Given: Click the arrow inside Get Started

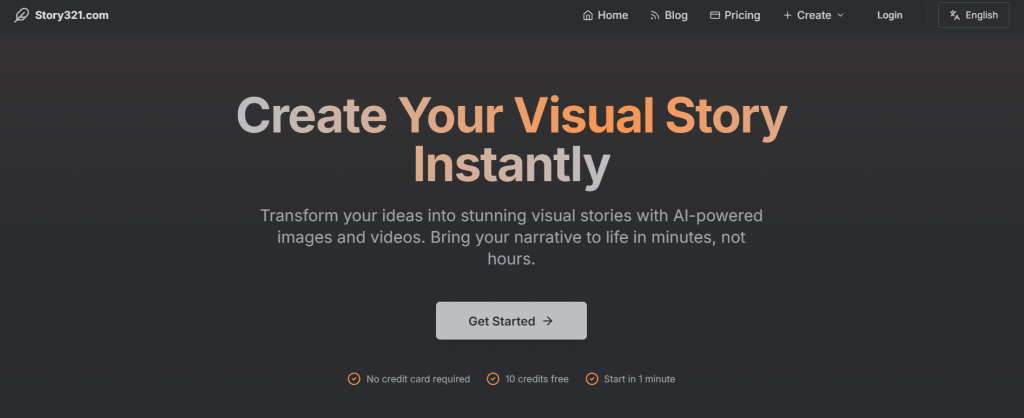Looking at the screenshot, I should tap(547, 321).
